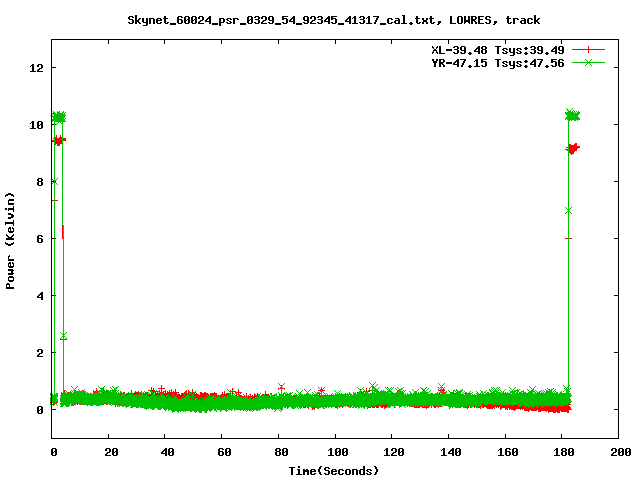Click the plot title with the Skynet_60024 filename
640x480 pixels.
point(333,20)
